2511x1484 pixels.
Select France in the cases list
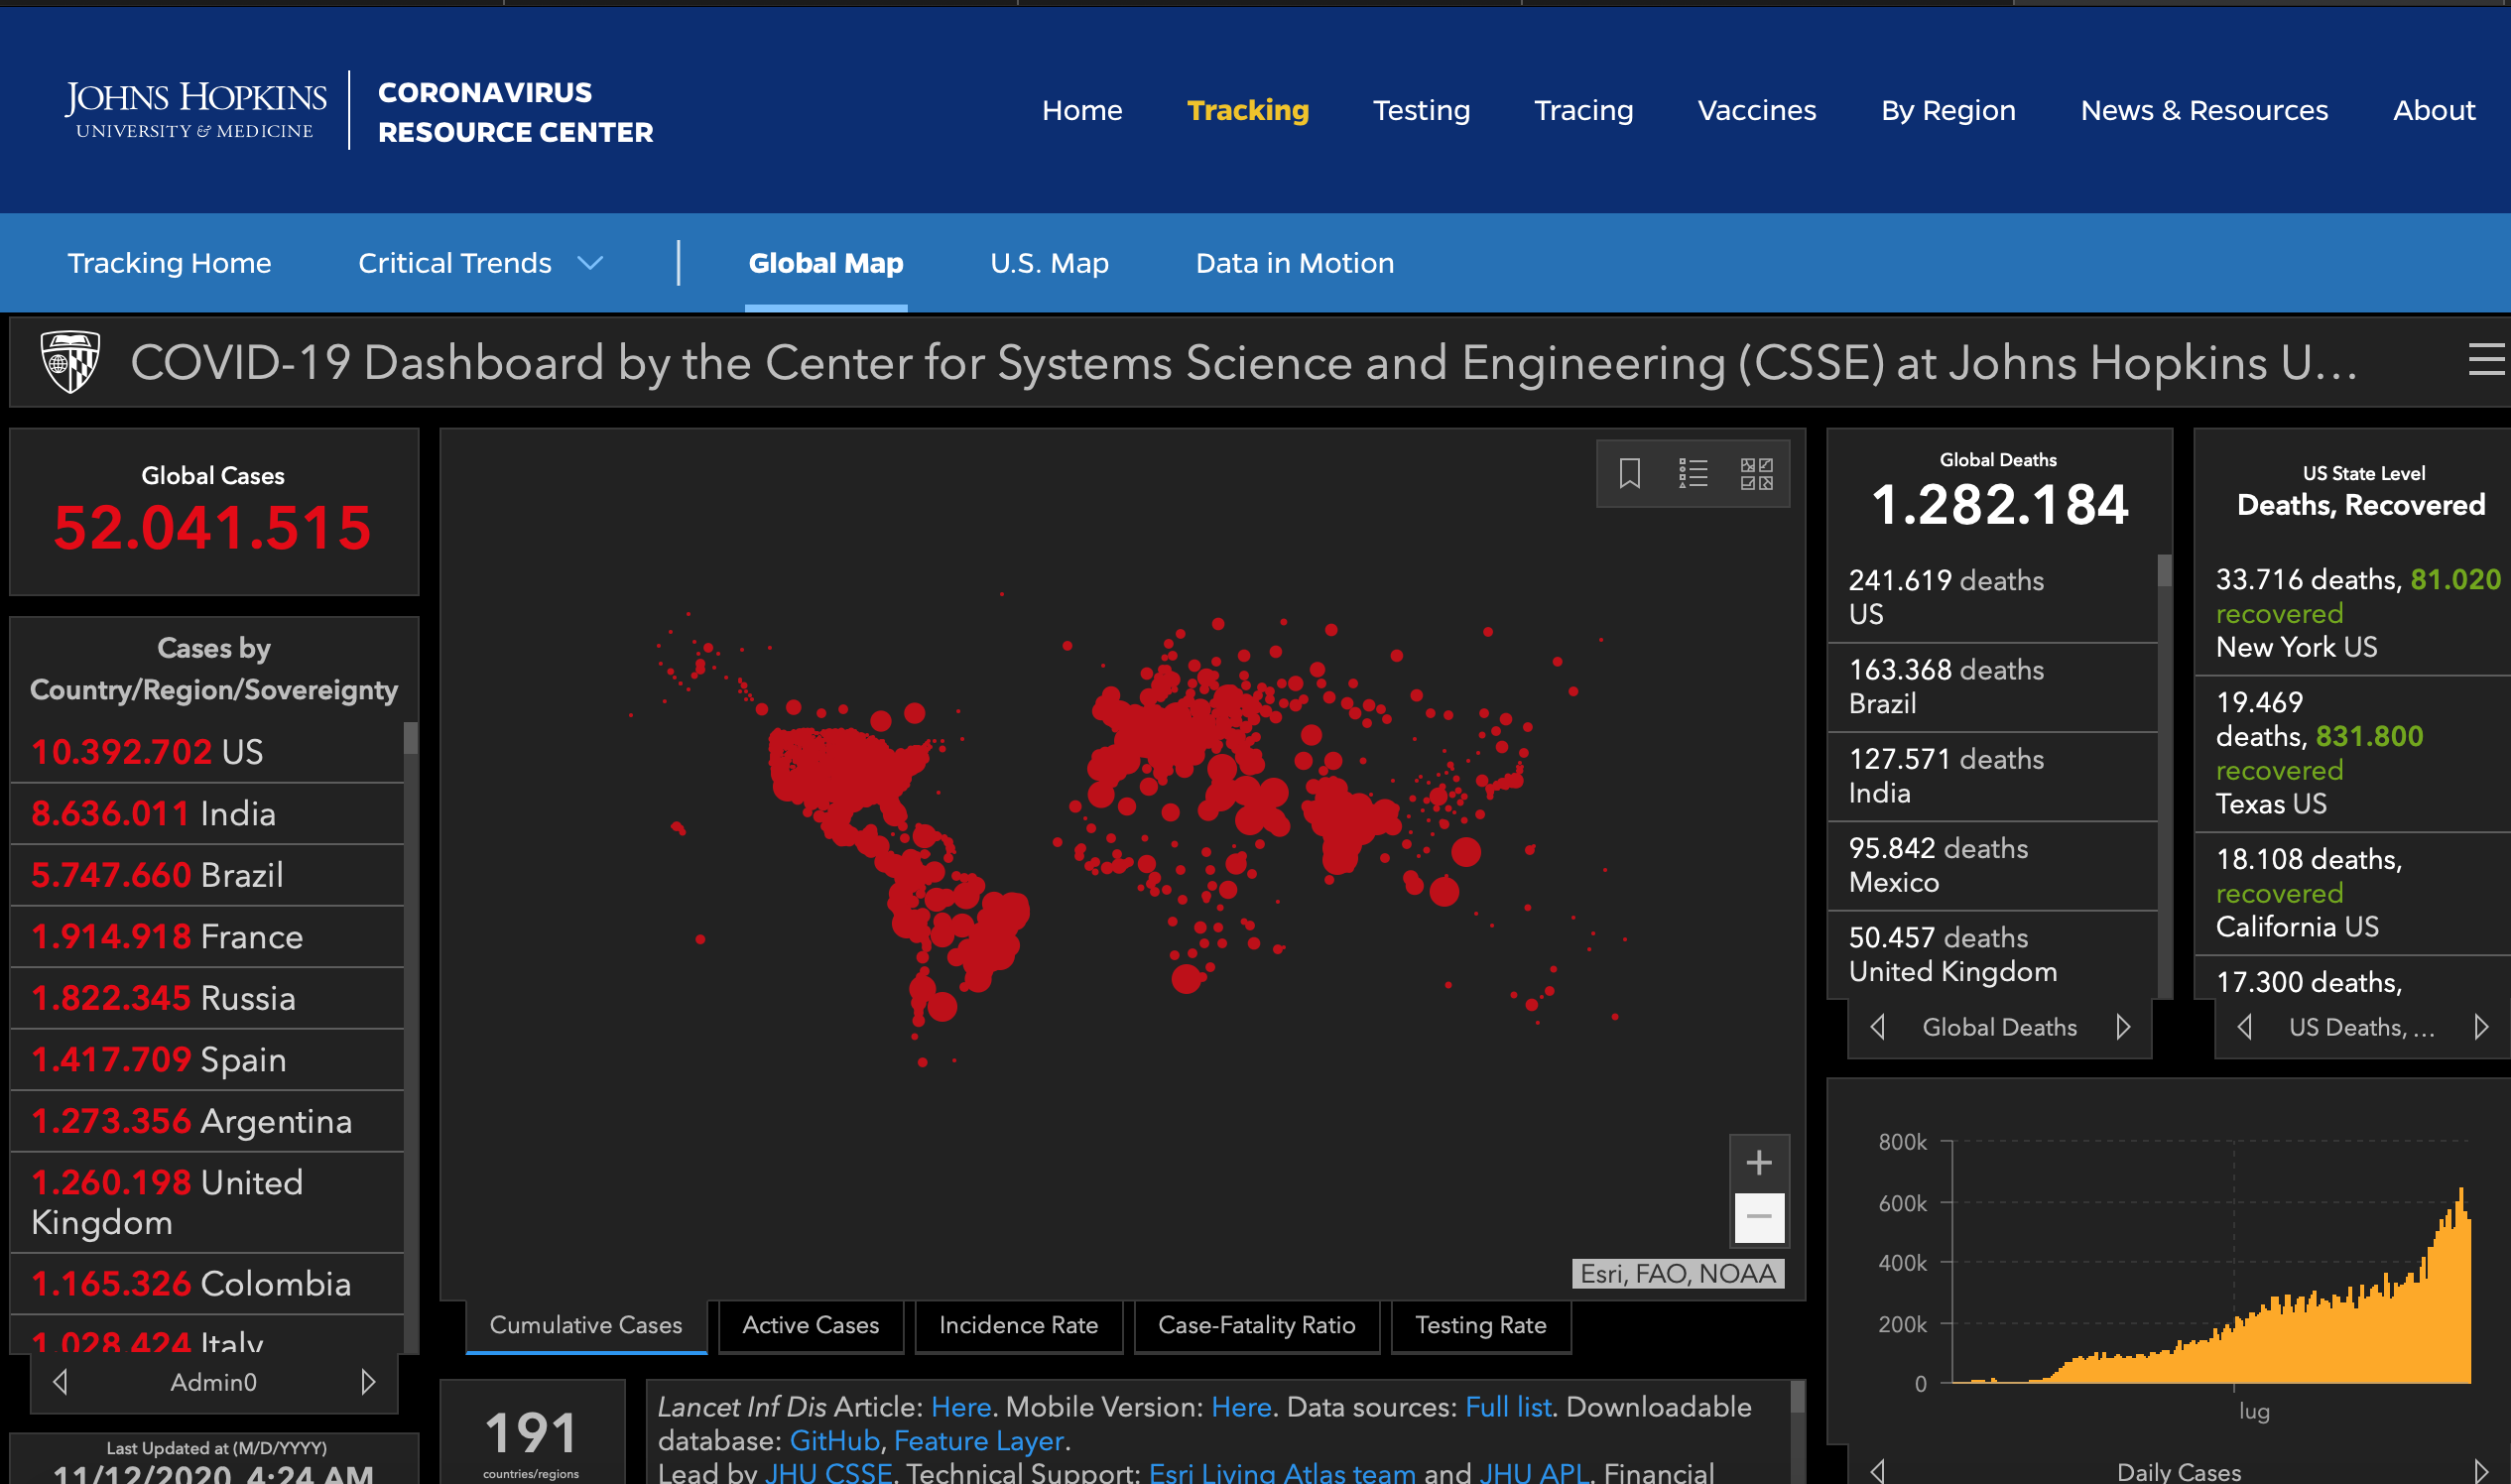(207, 937)
